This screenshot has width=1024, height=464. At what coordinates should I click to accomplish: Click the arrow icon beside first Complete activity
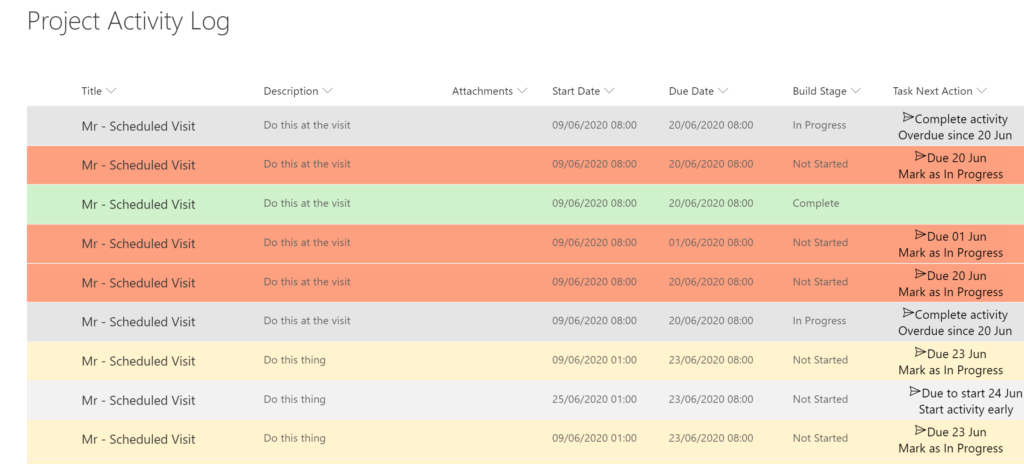point(908,118)
